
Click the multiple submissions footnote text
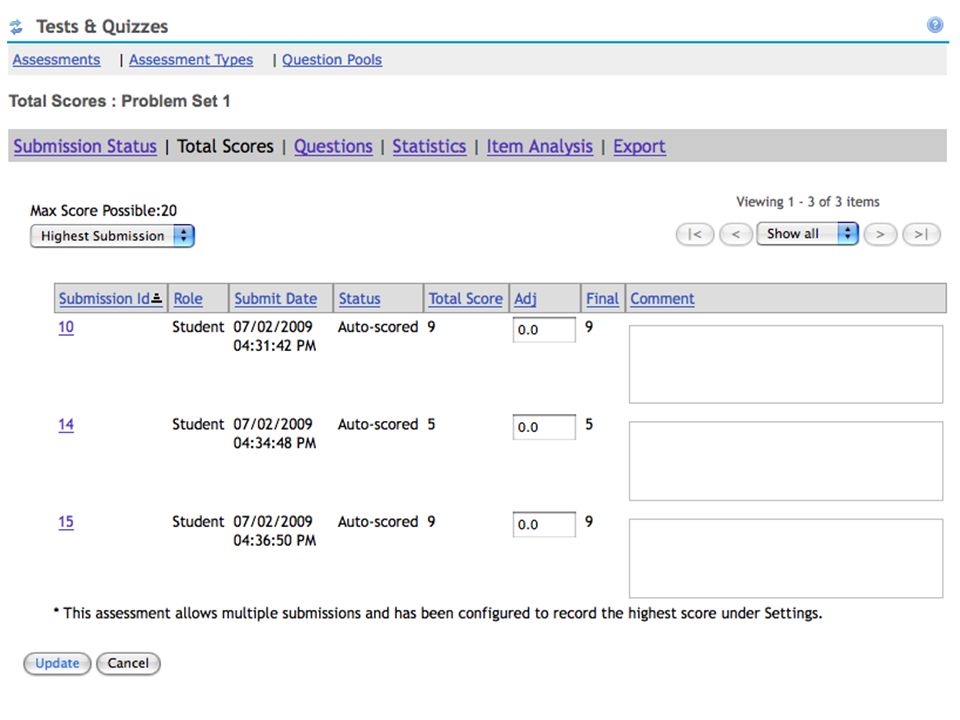(x=438, y=613)
